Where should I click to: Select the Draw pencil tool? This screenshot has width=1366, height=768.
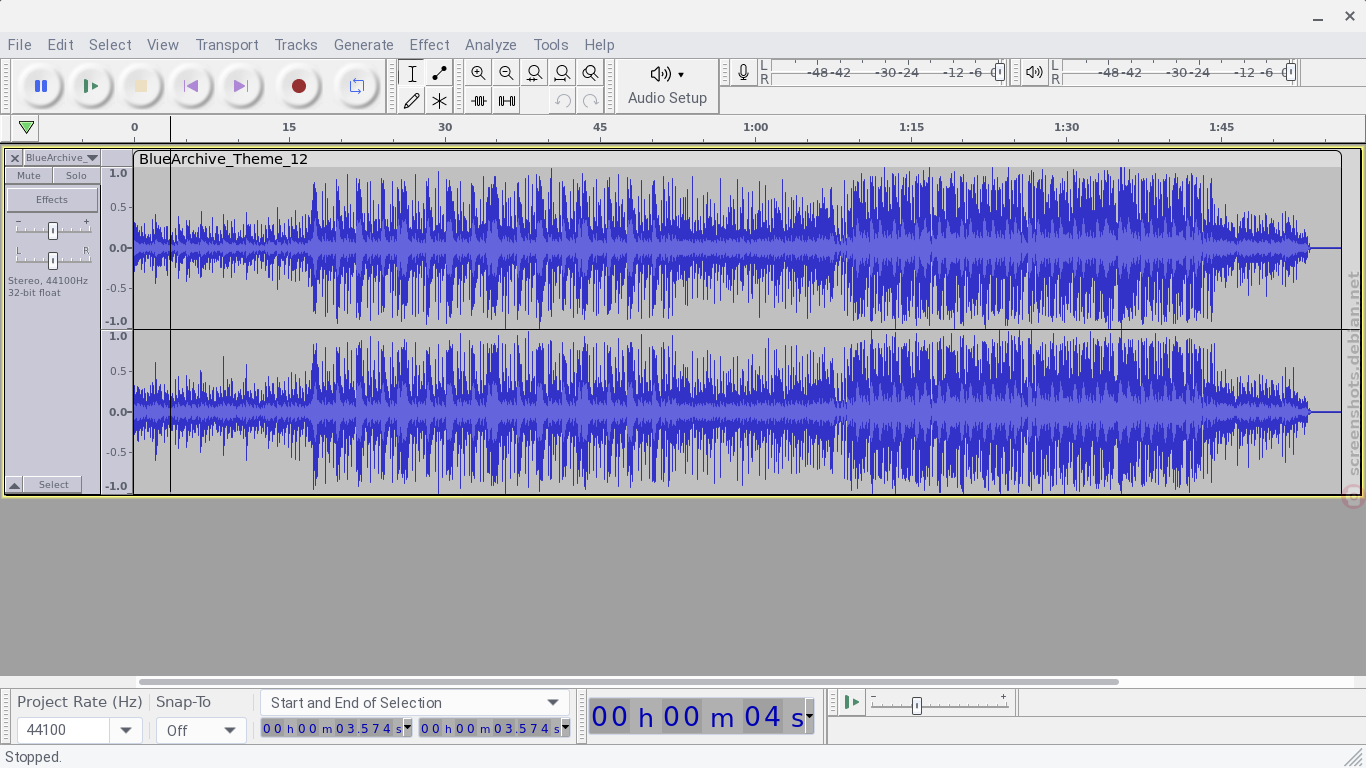pyautogui.click(x=412, y=100)
